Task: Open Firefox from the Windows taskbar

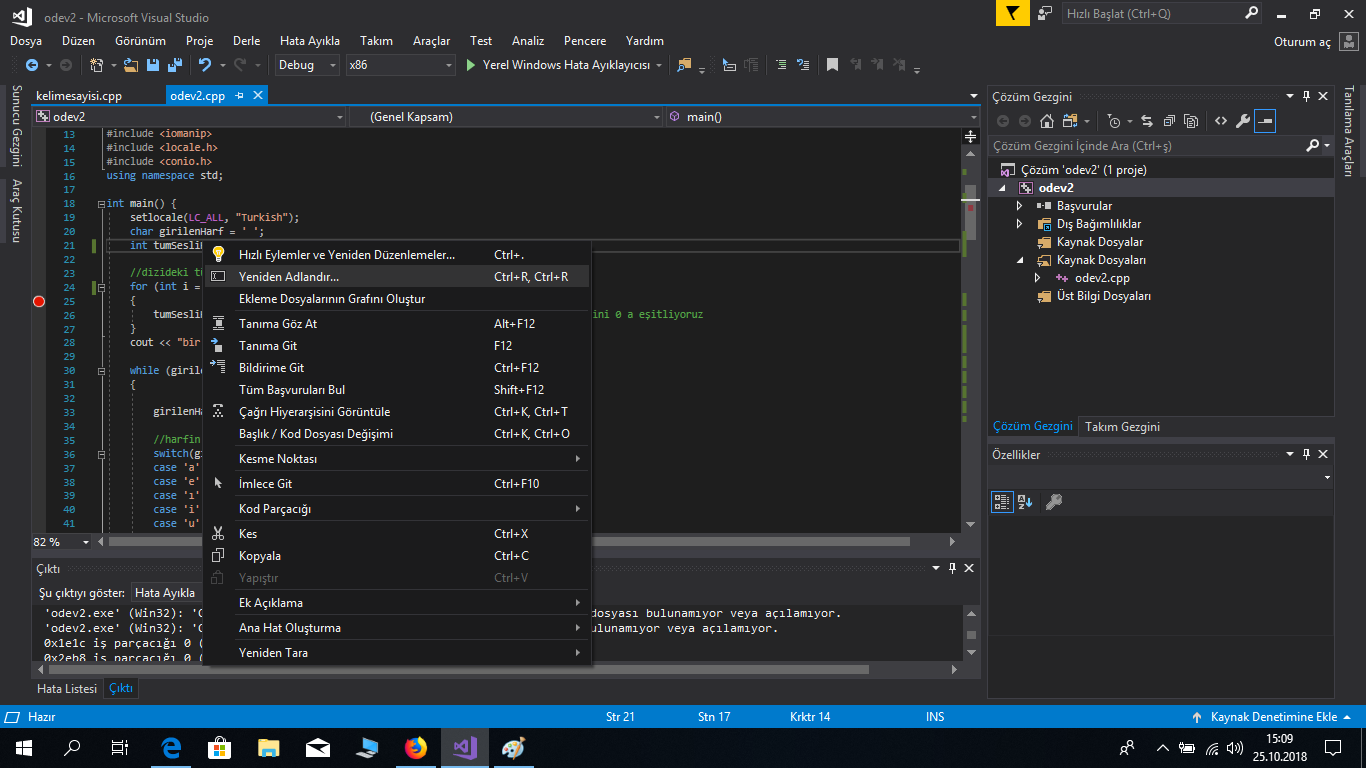Action: [415, 748]
